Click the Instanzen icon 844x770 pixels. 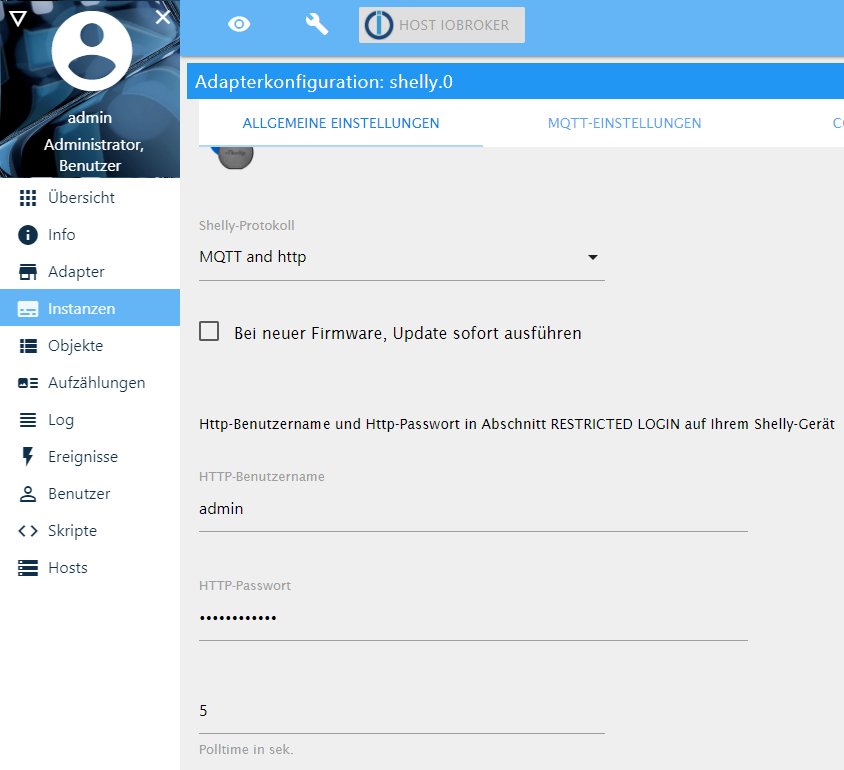(28, 309)
